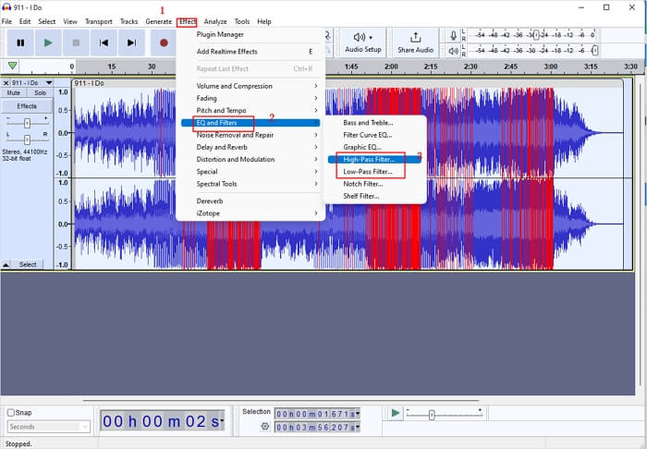
Task: Open Plugin Manager from Effect menu
Action: [220, 34]
